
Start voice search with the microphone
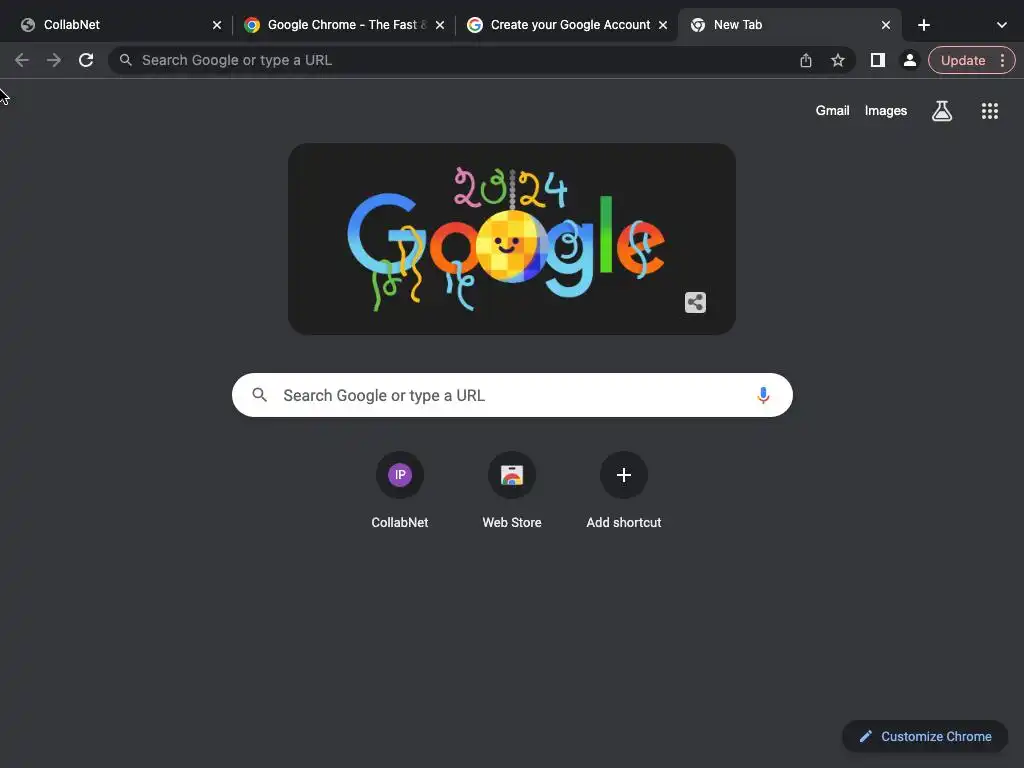click(x=763, y=395)
